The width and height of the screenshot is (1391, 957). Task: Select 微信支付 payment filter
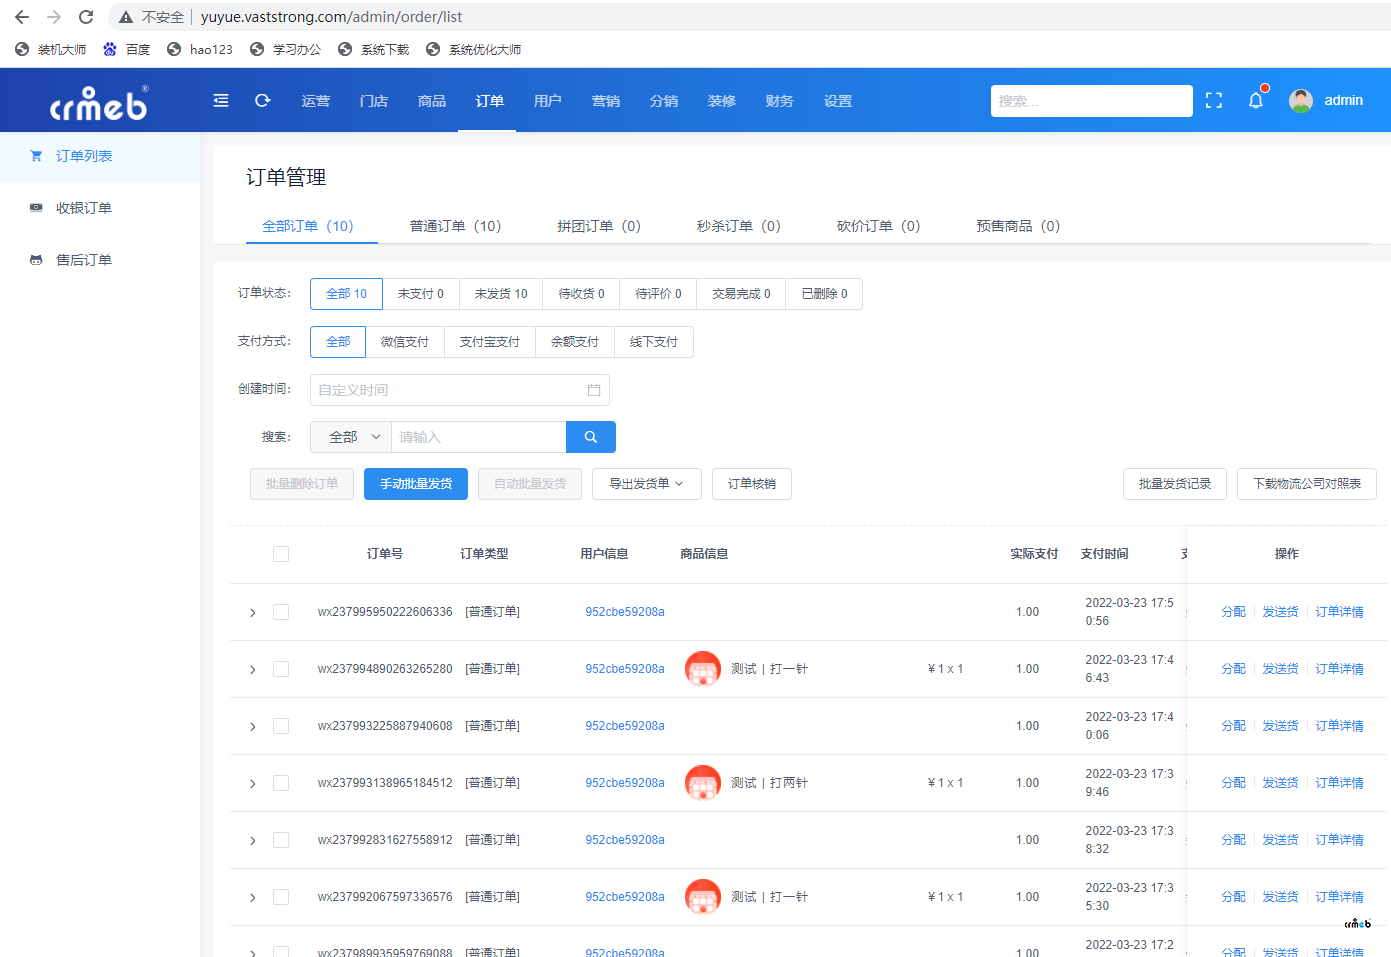point(405,342)
